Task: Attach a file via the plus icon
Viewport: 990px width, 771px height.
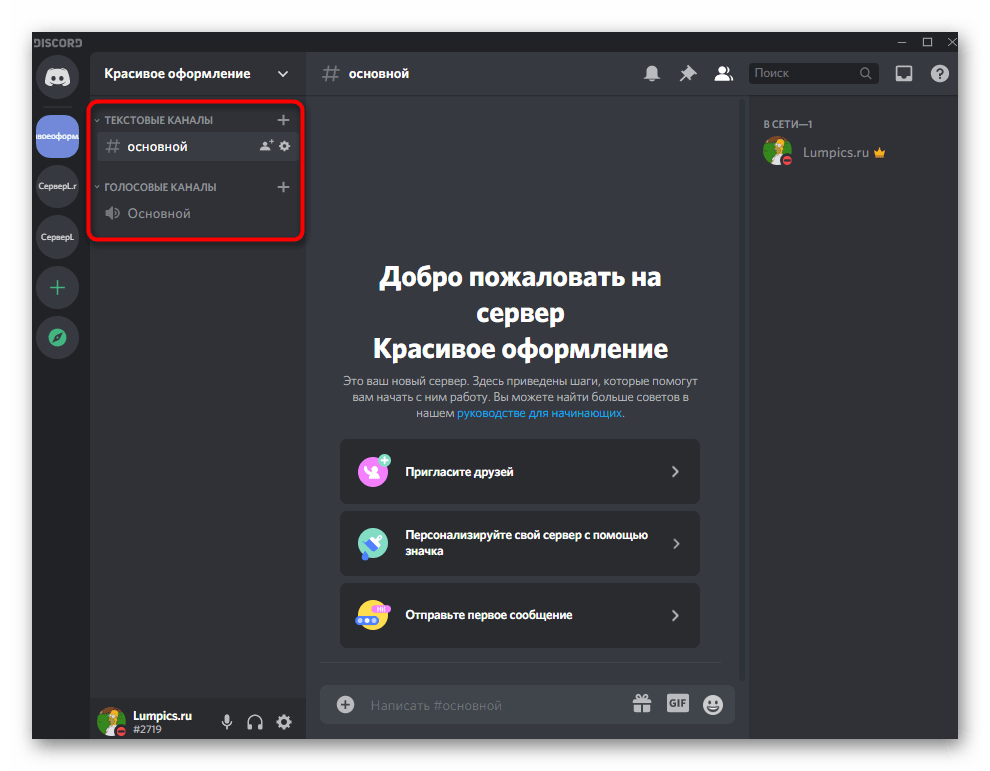Action: pyautogui.click(x=345, y=705)
